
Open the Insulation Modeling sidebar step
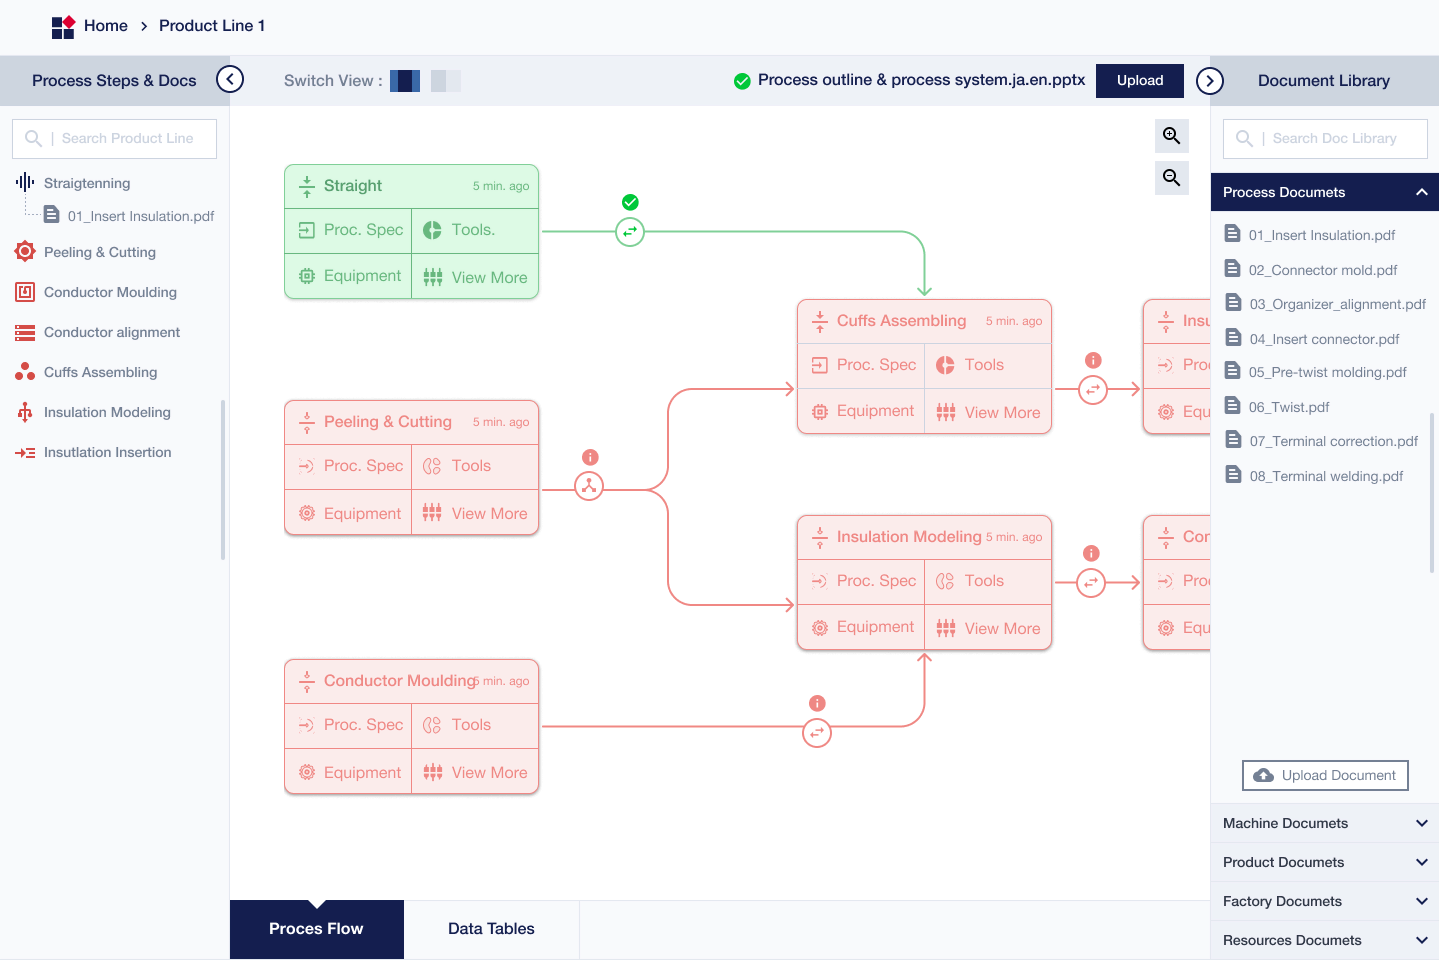click(x=92, y=412)
